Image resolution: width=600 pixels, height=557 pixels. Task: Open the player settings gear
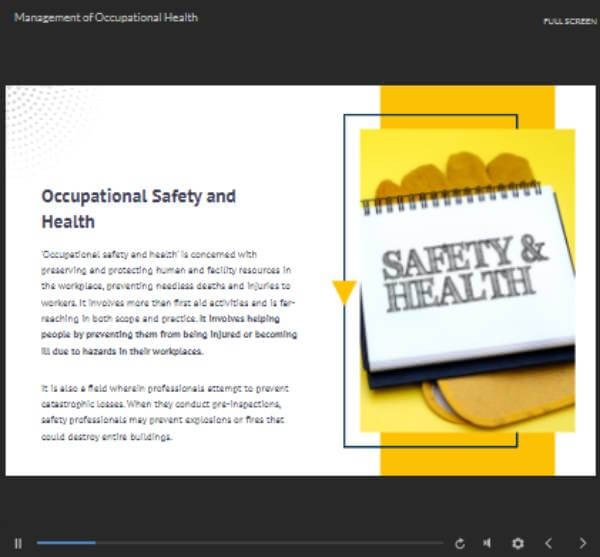tap(517, 543)
